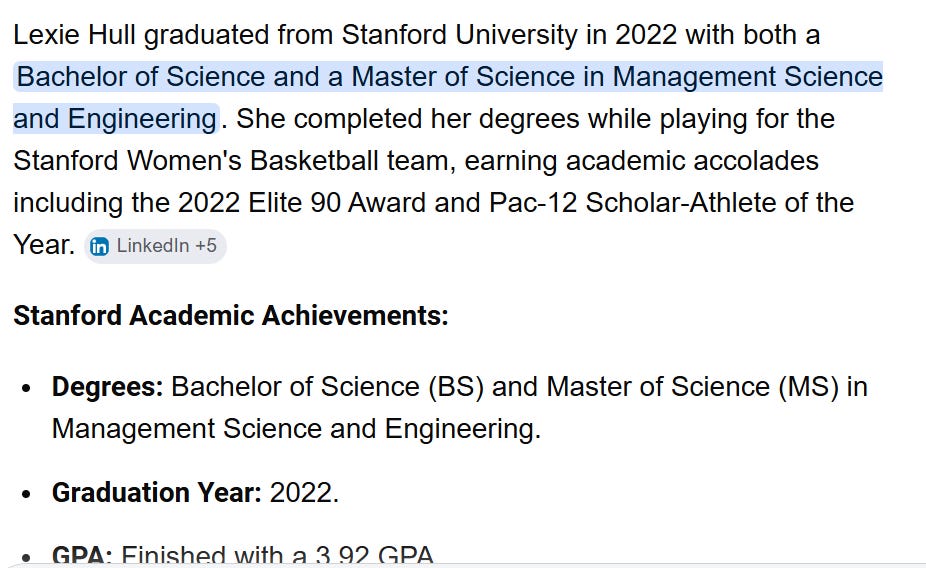Click the bold "Degrees:" label

pyautogui.click(x=107, y=387)
